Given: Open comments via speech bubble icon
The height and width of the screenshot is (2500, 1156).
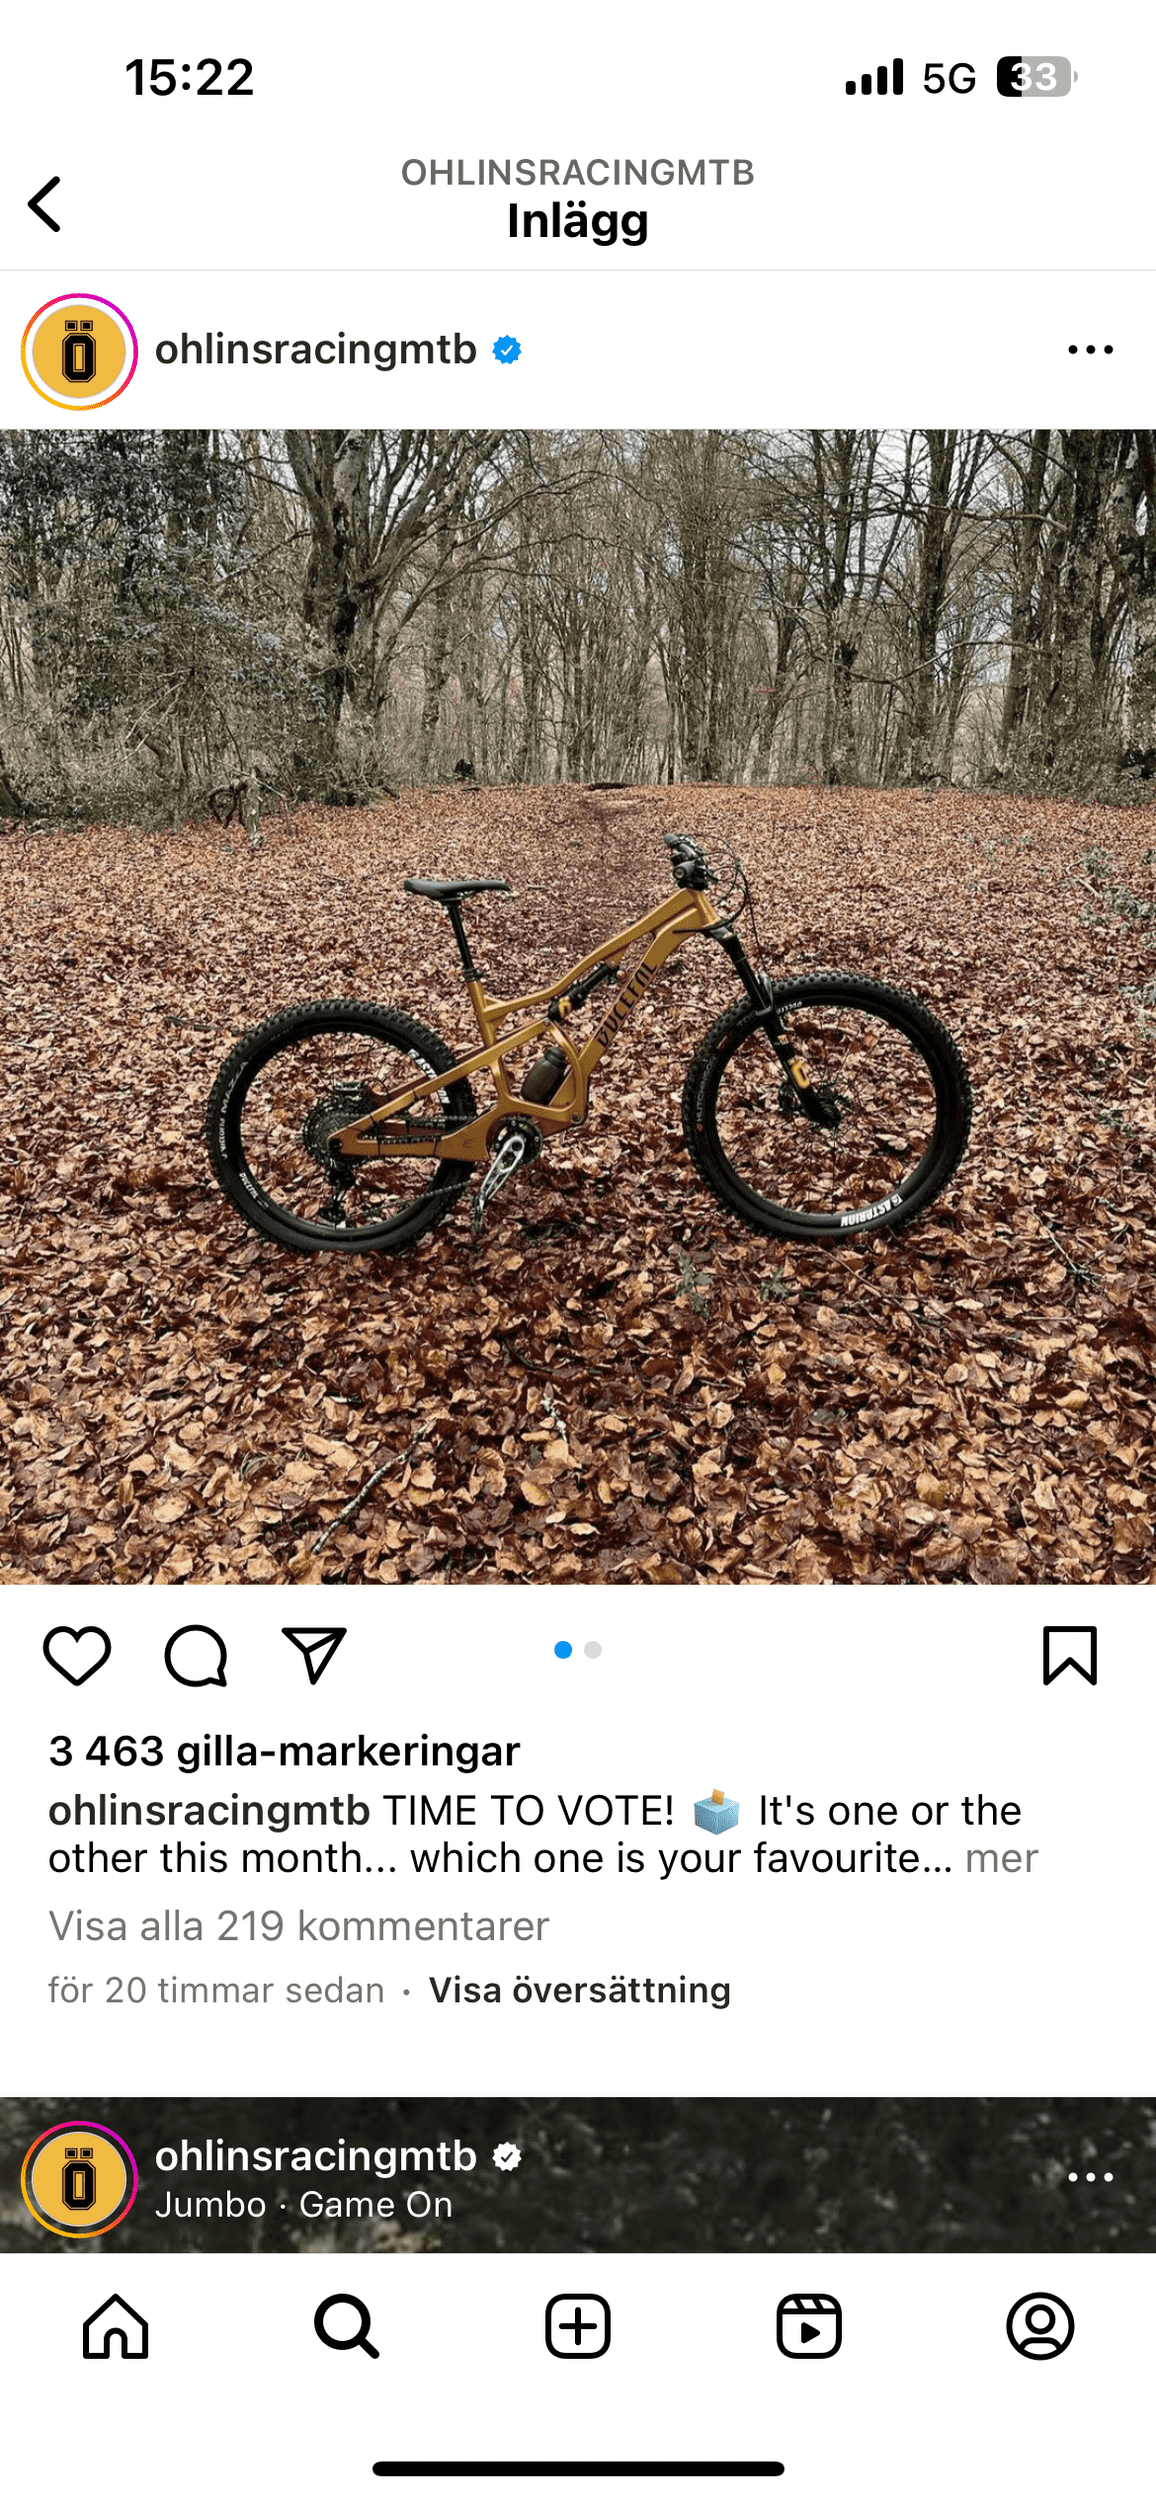Looking at the screenshot, I should pos(196,1656).
